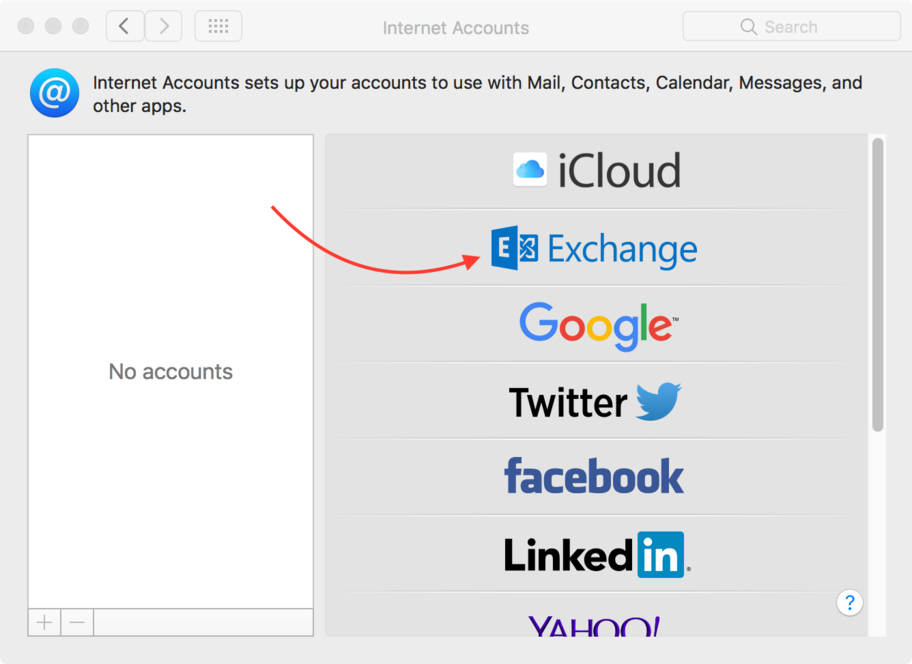Choose the Google account logo
This screenshot has width=912, height=664.
(x=597, y=325)
